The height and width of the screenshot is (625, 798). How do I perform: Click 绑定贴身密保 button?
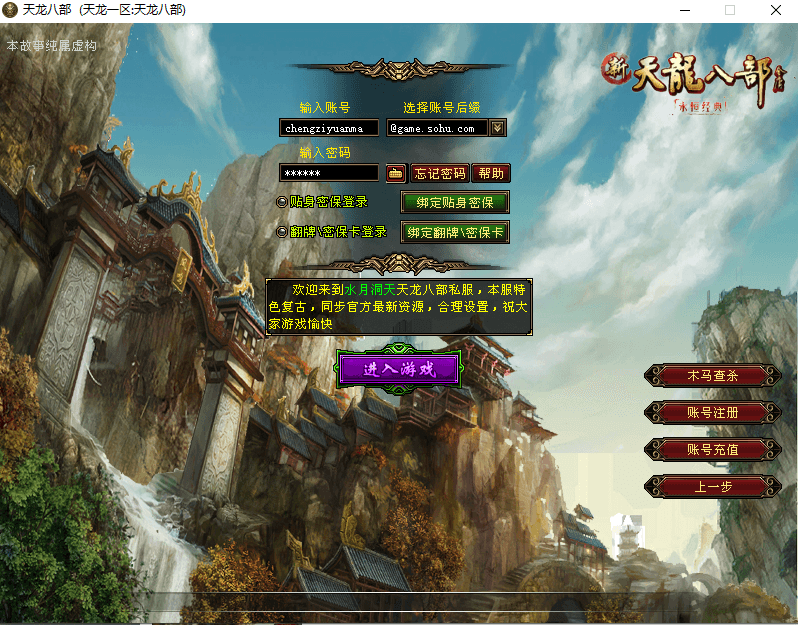454,202
